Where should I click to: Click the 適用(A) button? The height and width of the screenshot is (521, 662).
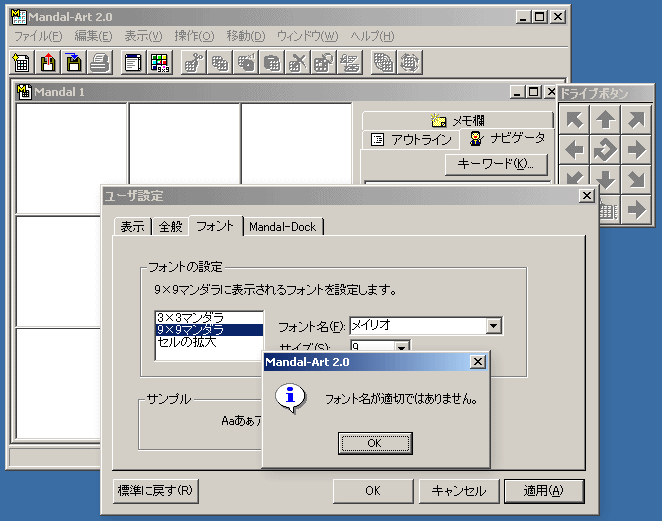(544, 491)
